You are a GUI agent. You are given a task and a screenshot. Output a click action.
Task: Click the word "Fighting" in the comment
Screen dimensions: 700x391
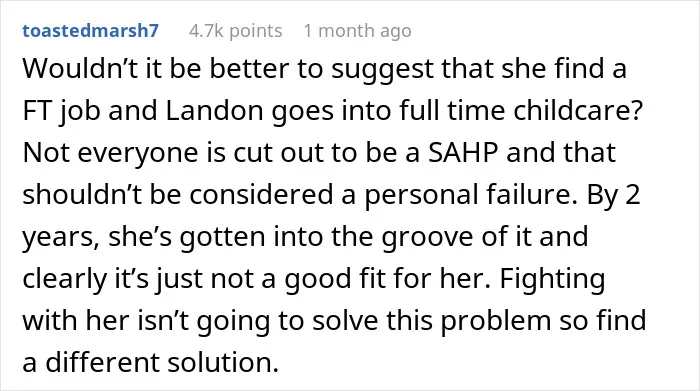552,279
